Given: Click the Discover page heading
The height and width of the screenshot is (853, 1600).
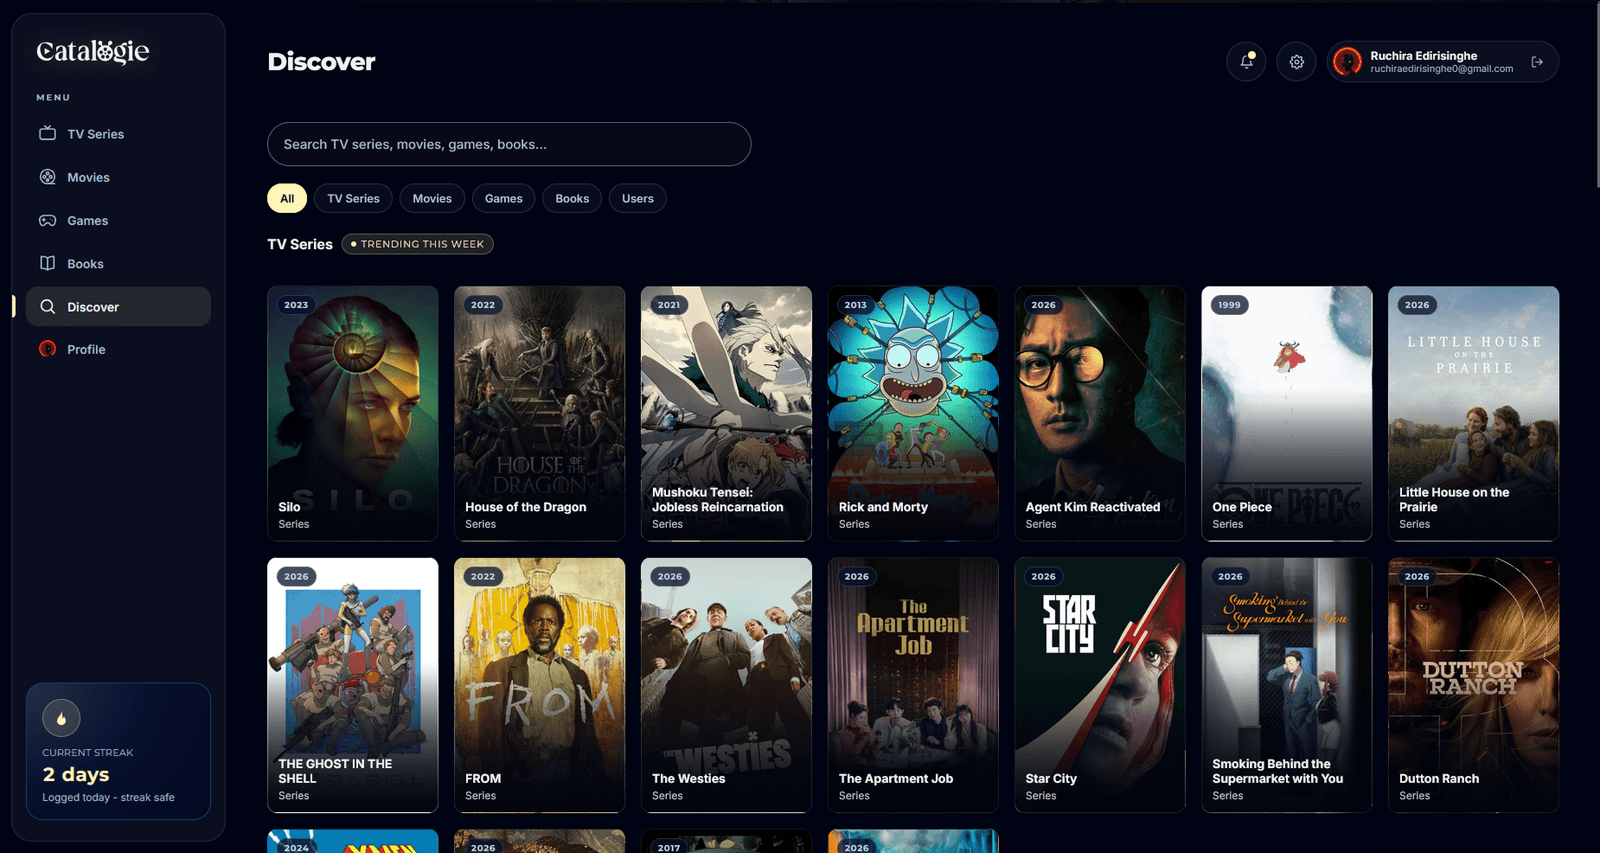Looking at the screenshot, I should (x=321, y=61).
